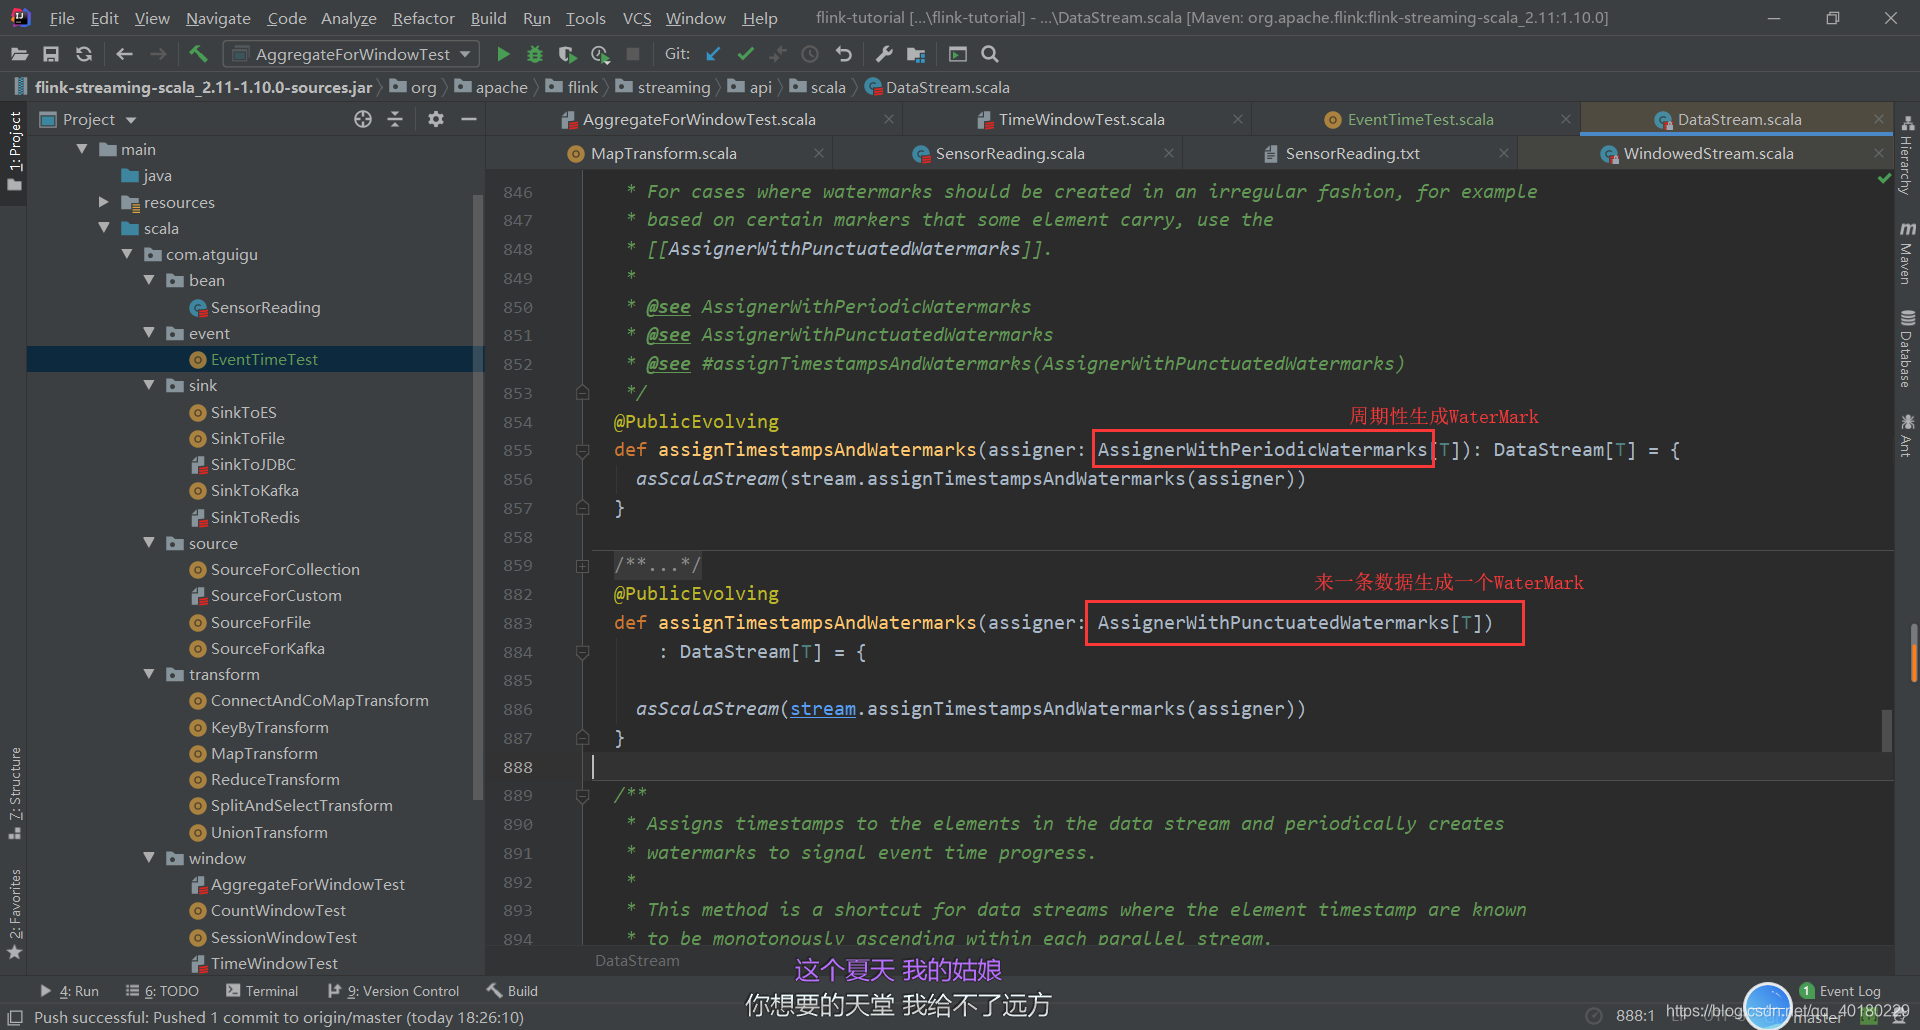Switch to the WindowedStream.scala tab
Screen dimensions: 1920x1030
[x=1708, y=153]
